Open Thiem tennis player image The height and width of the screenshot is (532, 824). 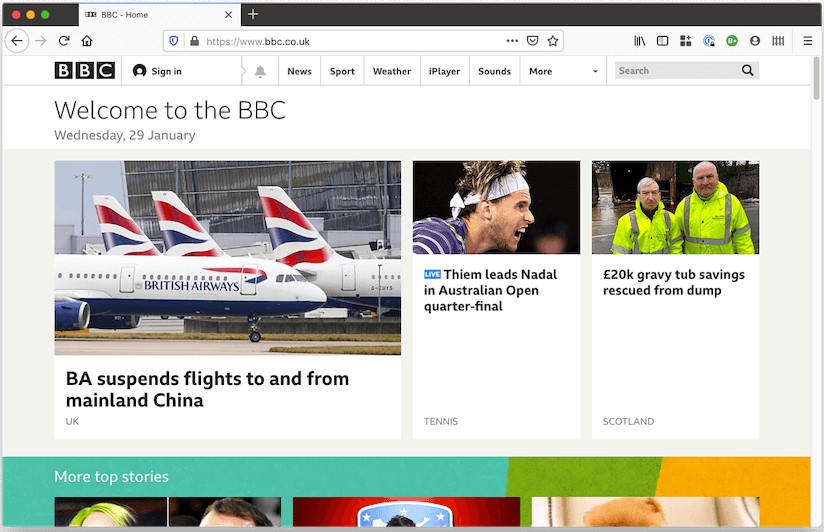(x=496, y=207)
